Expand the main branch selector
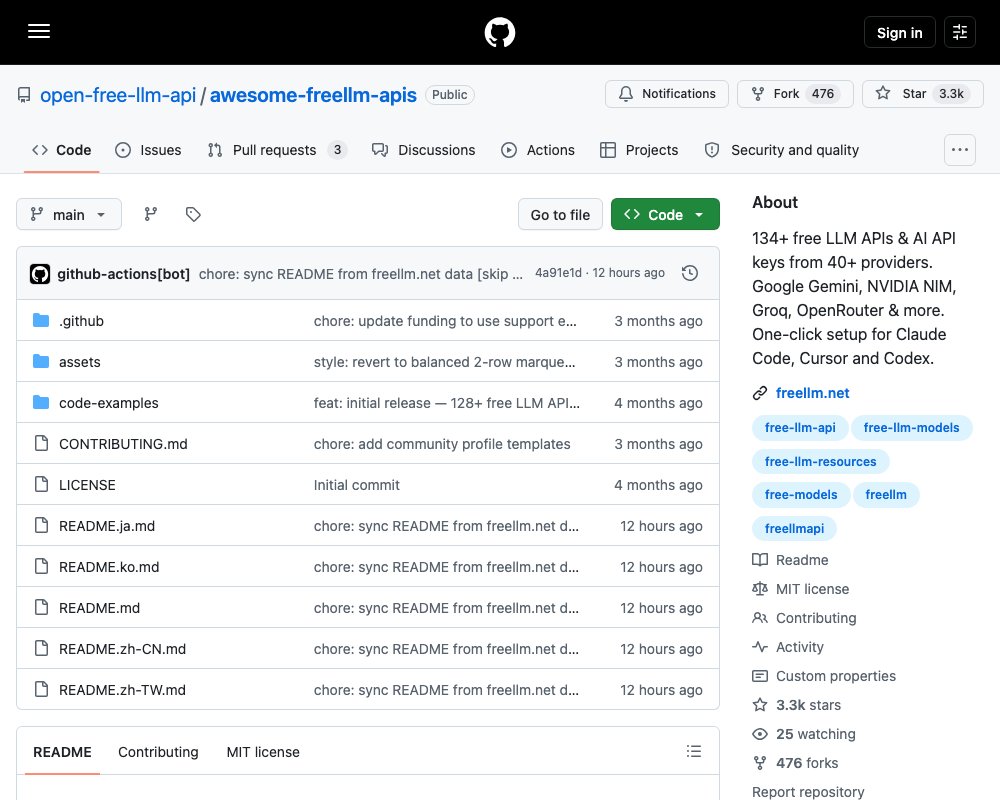This screenshot has width=1000, height=800. pos(69,214)
